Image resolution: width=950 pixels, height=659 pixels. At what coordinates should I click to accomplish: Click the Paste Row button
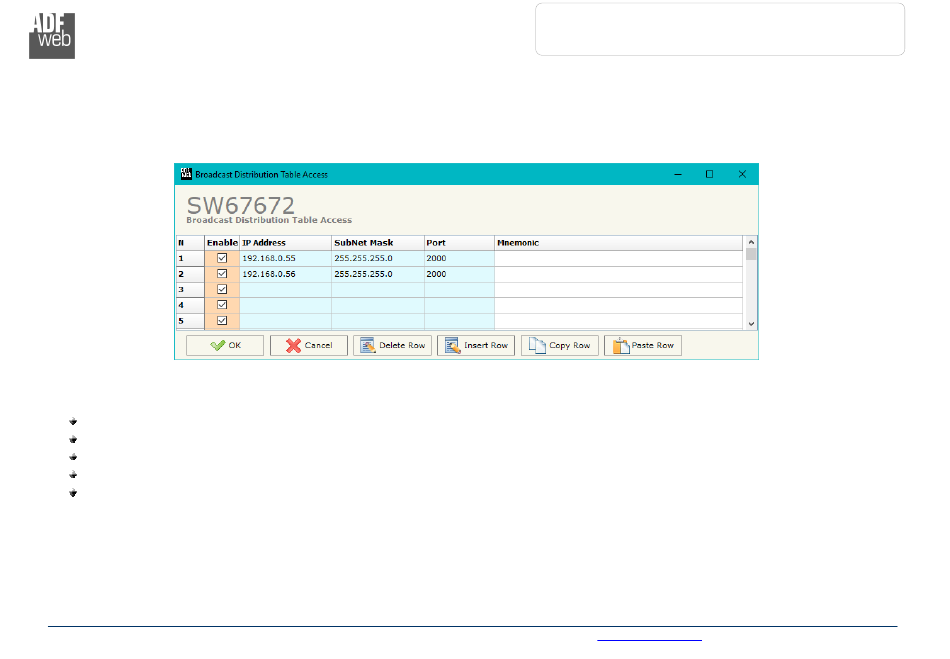[x=643, y=345]
